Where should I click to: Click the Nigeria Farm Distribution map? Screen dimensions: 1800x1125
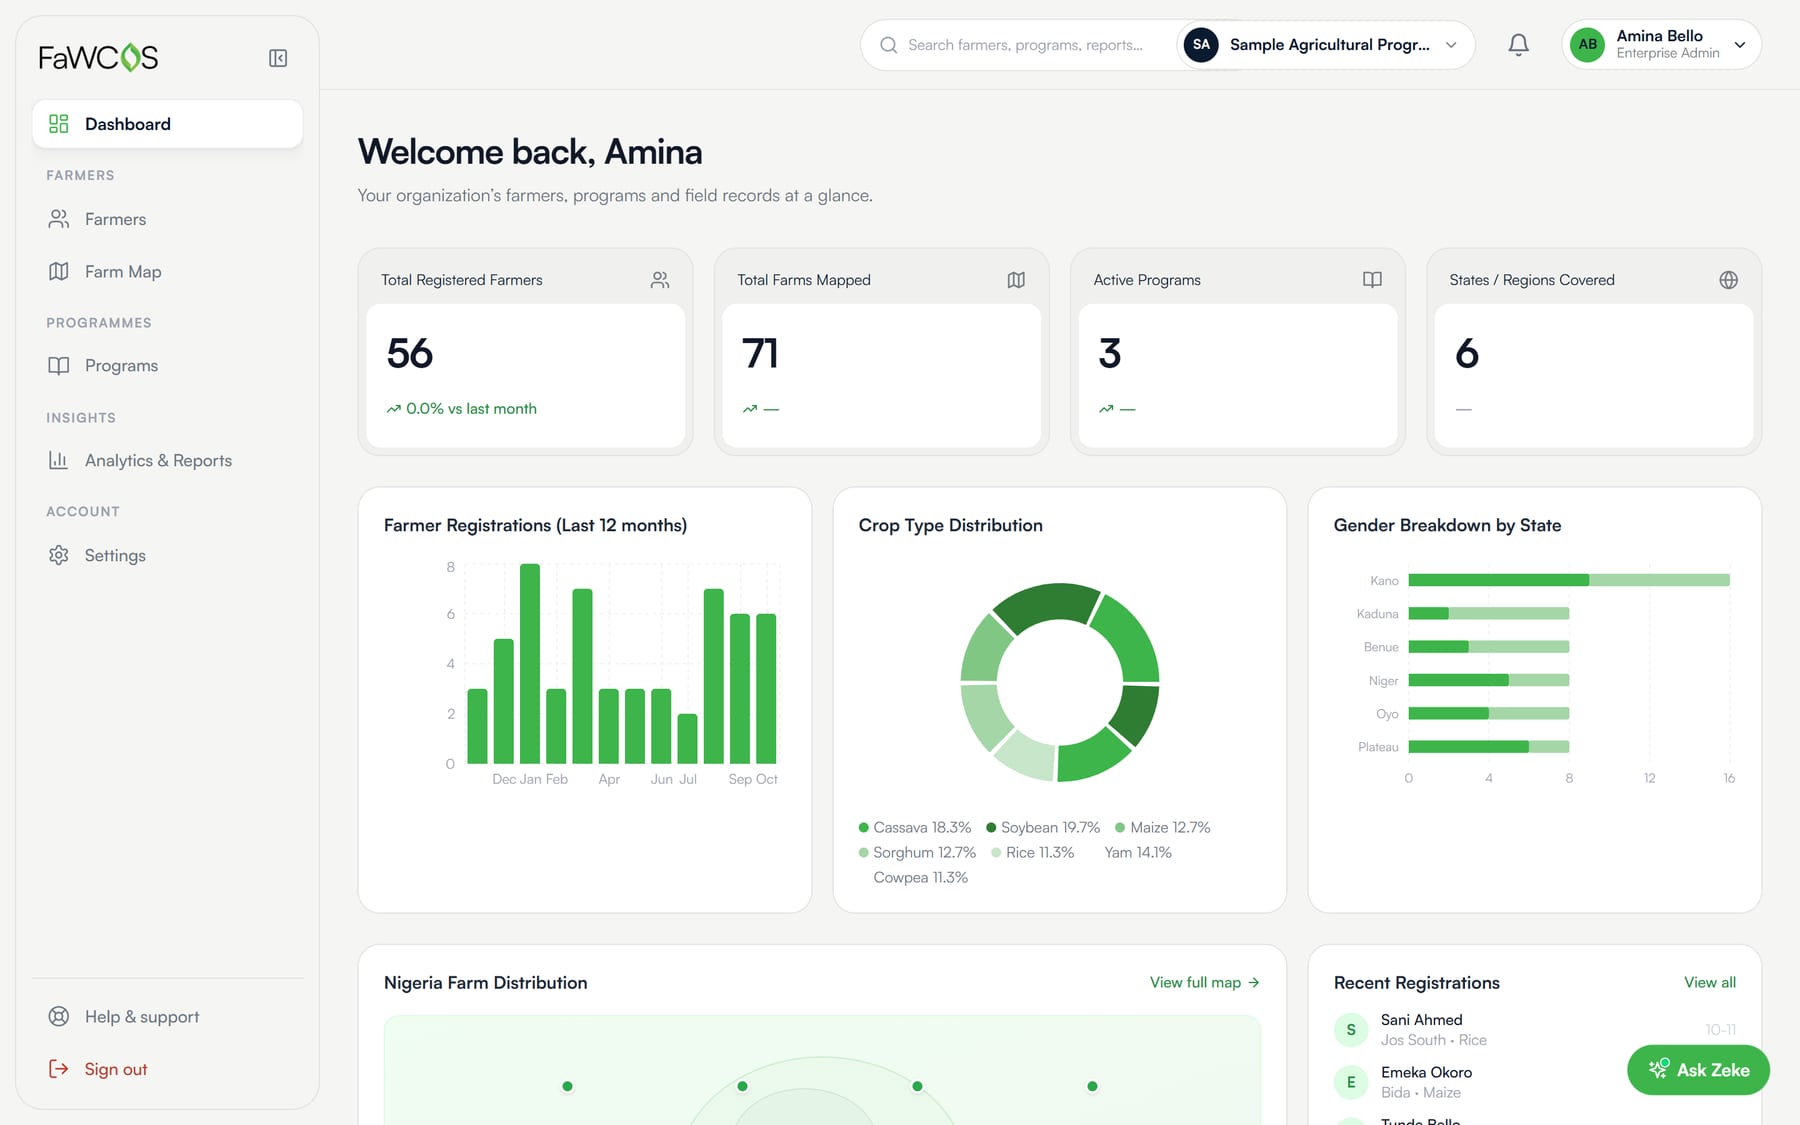tap(822, 1070)
